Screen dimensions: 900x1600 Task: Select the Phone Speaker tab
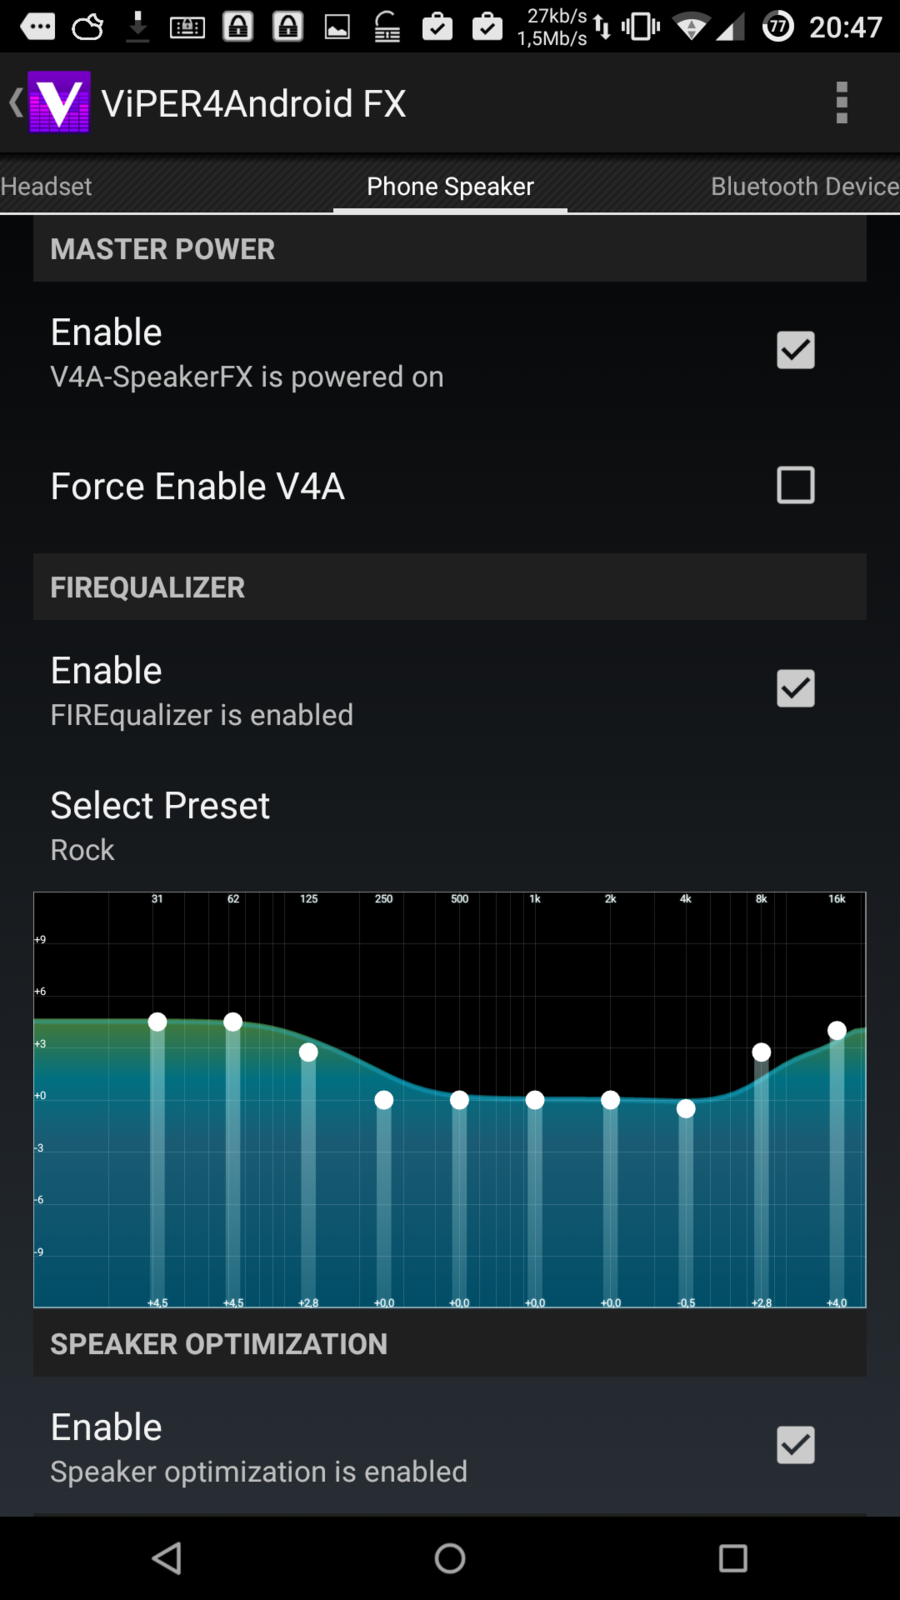pyautogui.click(x=450, y=187)
